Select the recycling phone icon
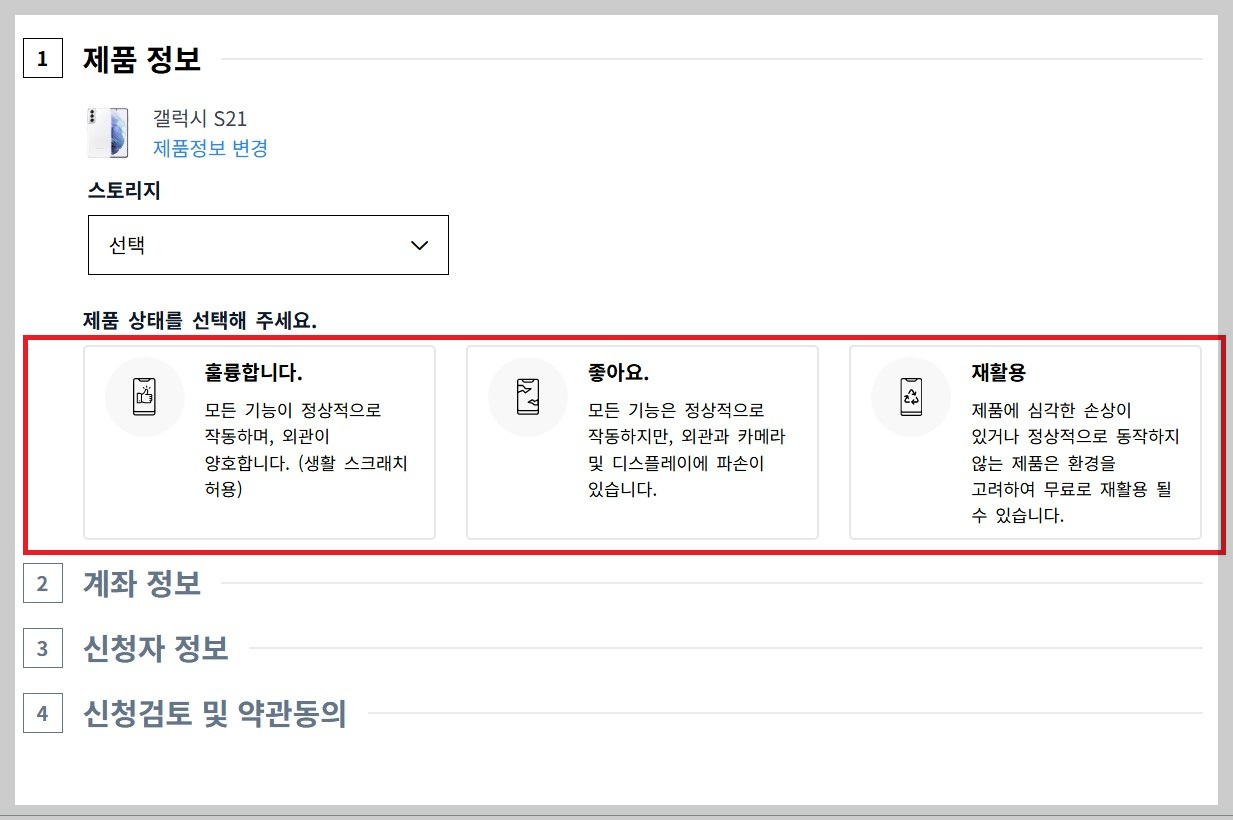 (910, 396)
